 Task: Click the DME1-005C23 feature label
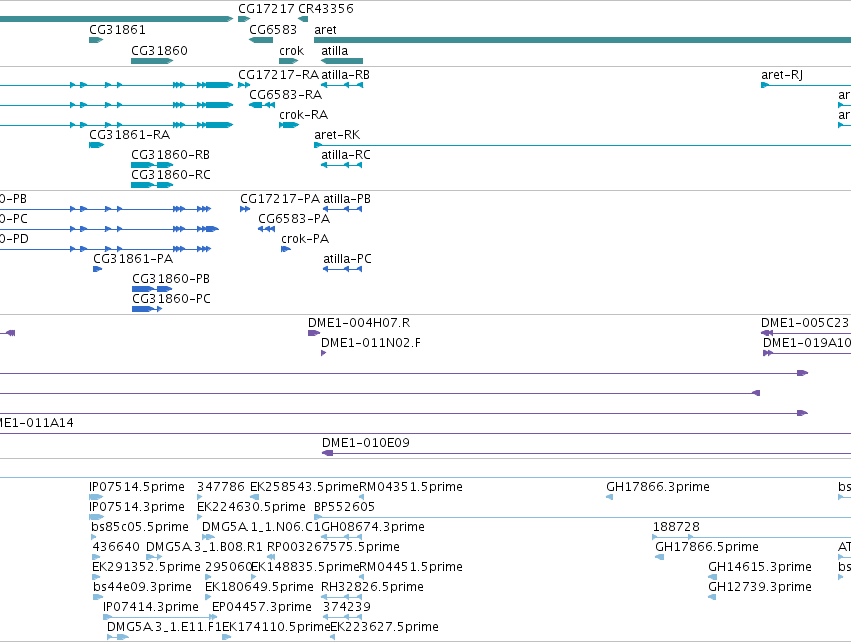pos(805,323)
